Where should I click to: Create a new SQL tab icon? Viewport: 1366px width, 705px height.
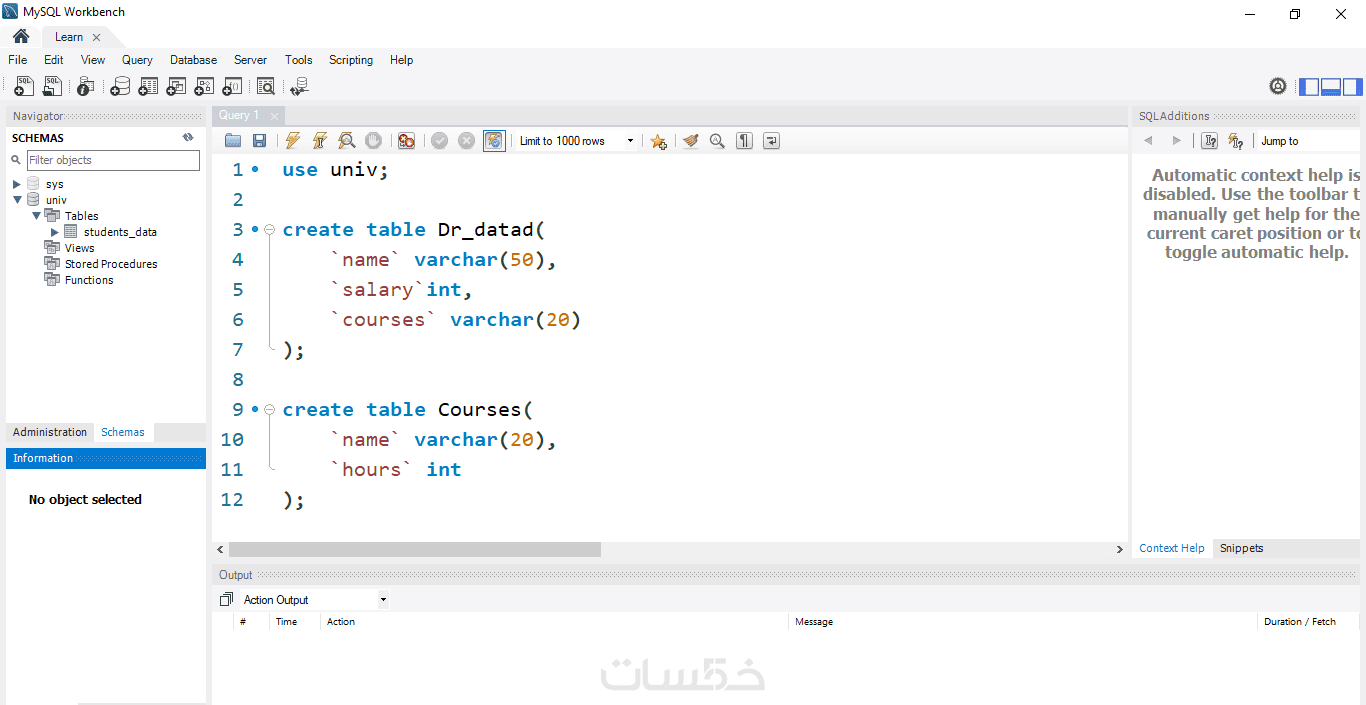tap(24, 86)
